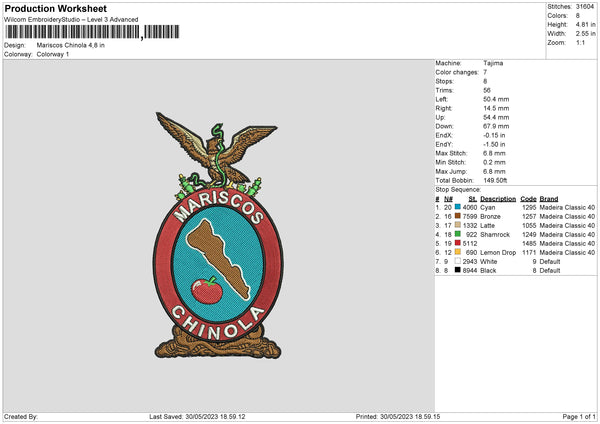Click the EndX value '-0.15 in'

coord(494,135)
